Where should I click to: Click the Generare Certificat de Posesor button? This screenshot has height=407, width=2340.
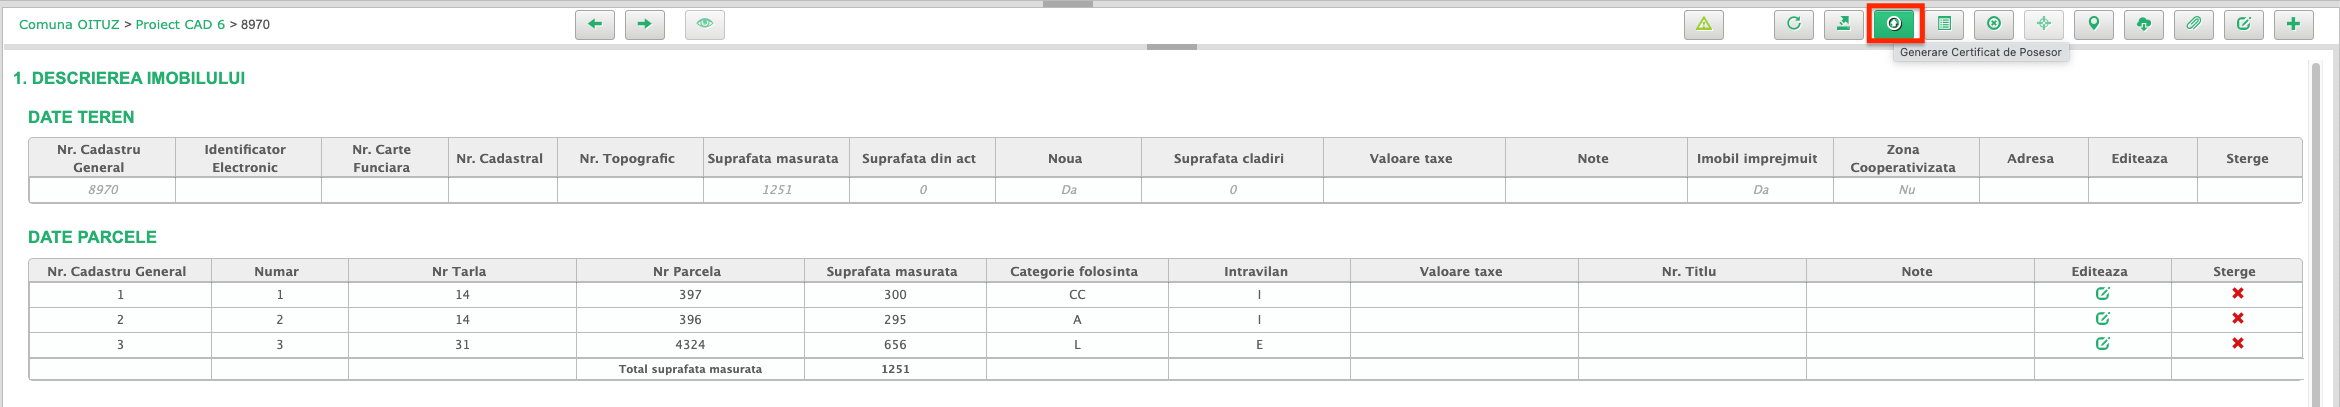click(x=1893, y=24)
